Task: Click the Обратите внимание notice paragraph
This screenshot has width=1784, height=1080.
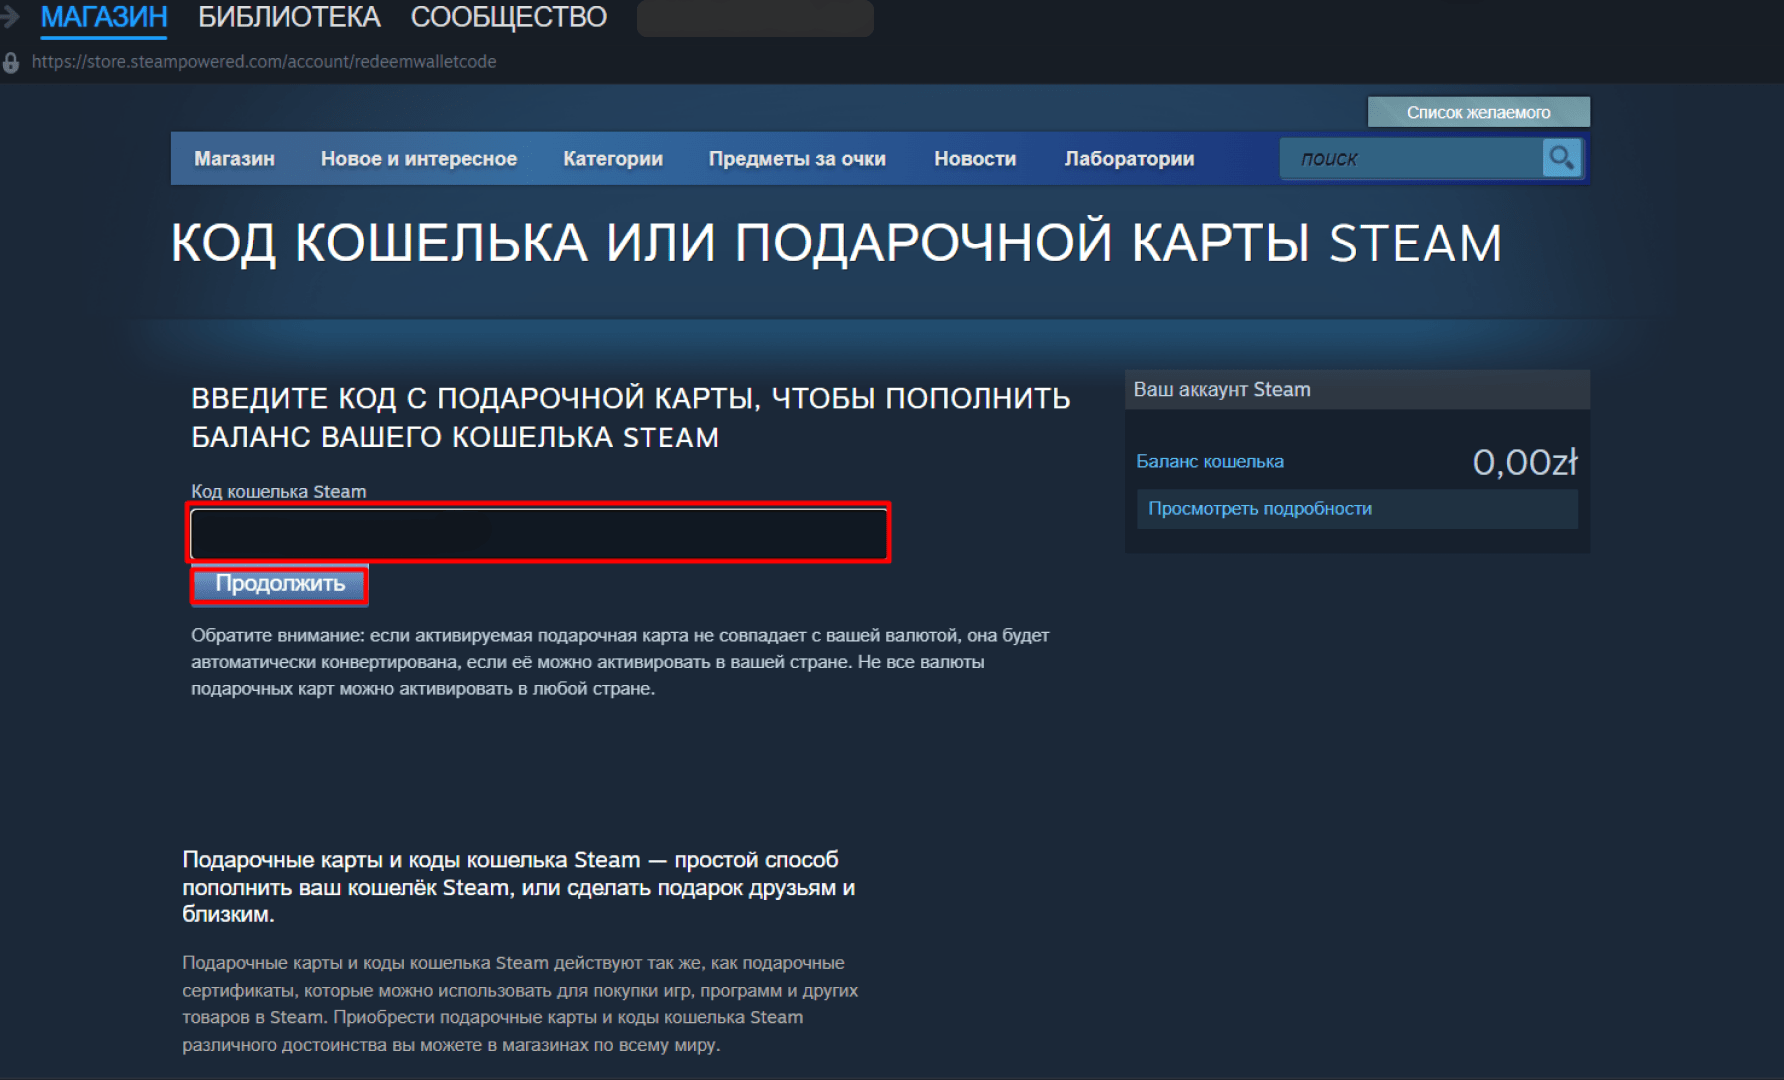Action: (620, 662)
